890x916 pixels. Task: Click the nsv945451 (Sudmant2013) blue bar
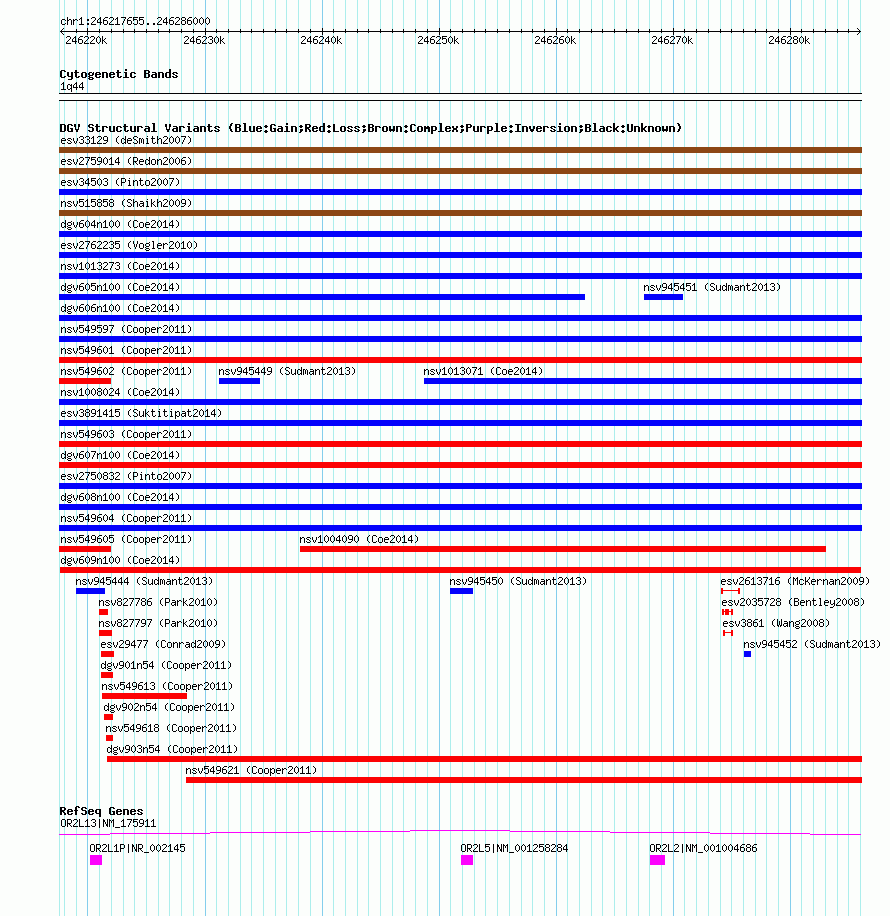663,297
